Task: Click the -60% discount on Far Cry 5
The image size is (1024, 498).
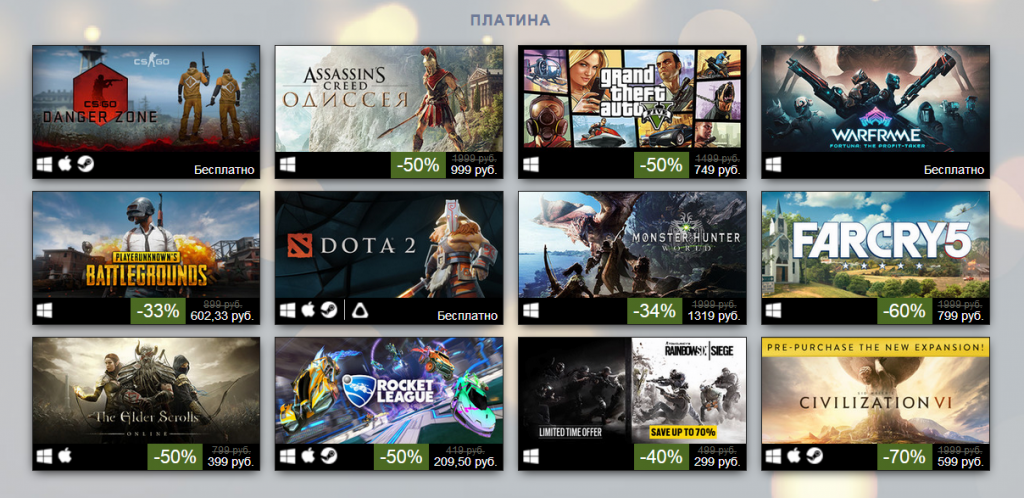Action: 904,311
